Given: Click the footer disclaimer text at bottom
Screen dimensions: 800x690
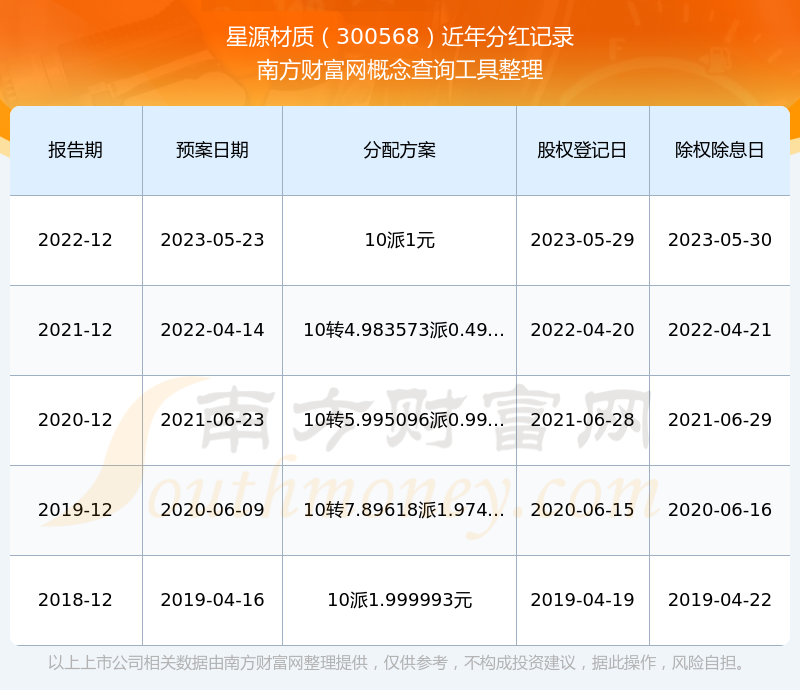Looking at the screenshot, I should point(400,663).
